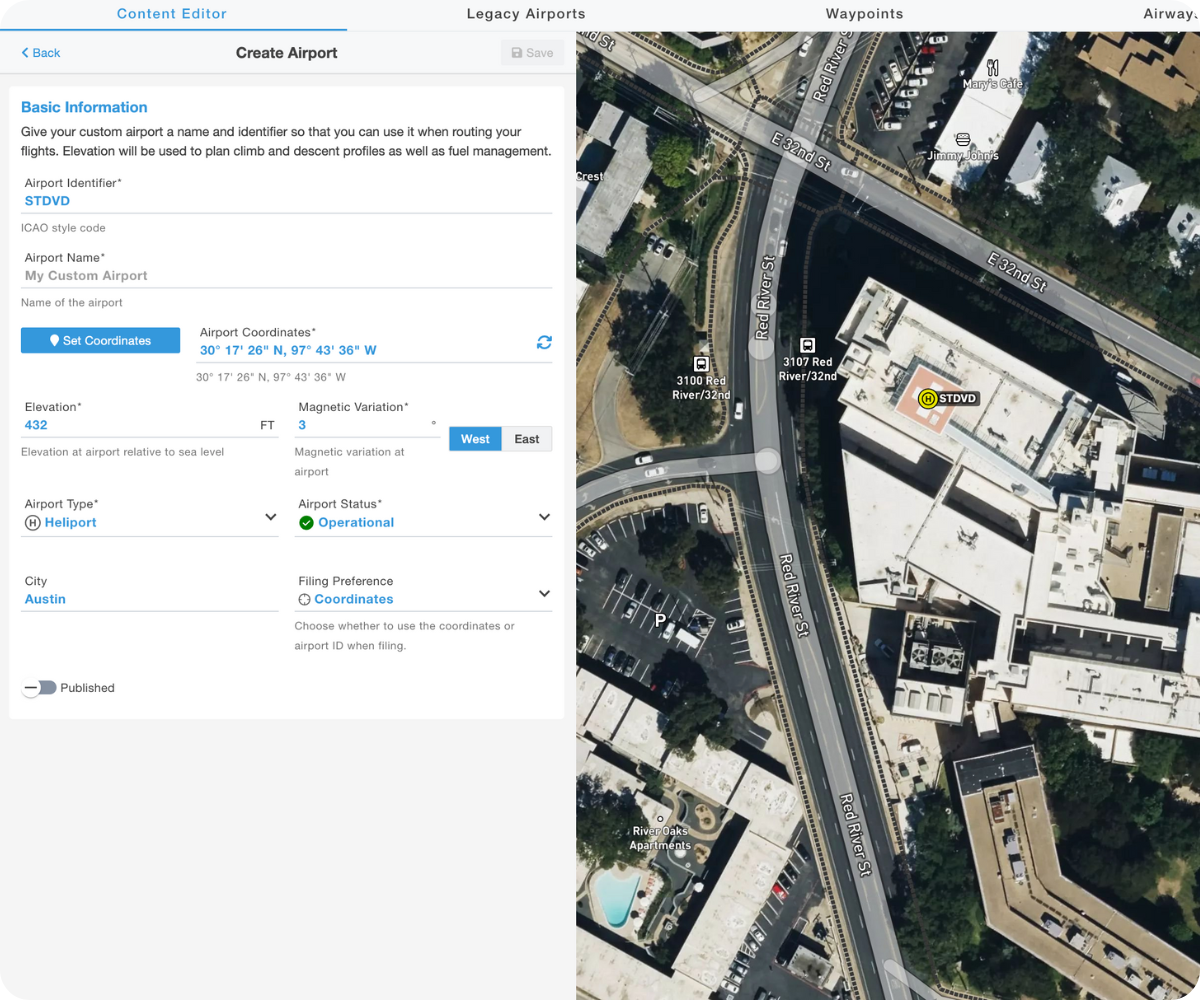Click the Set Coordinates button
1200x1000 pixels.
click(100, 341)
